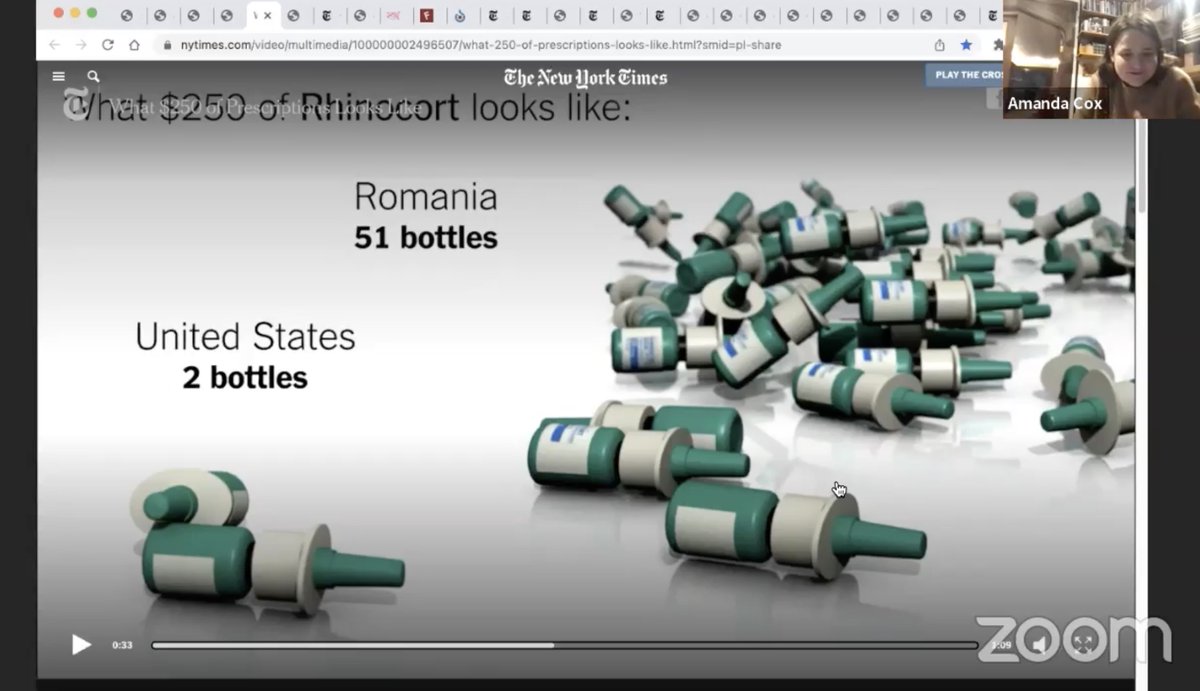Close the active browser tab
Screen dimensions: 1200x691
coord(267,15)
